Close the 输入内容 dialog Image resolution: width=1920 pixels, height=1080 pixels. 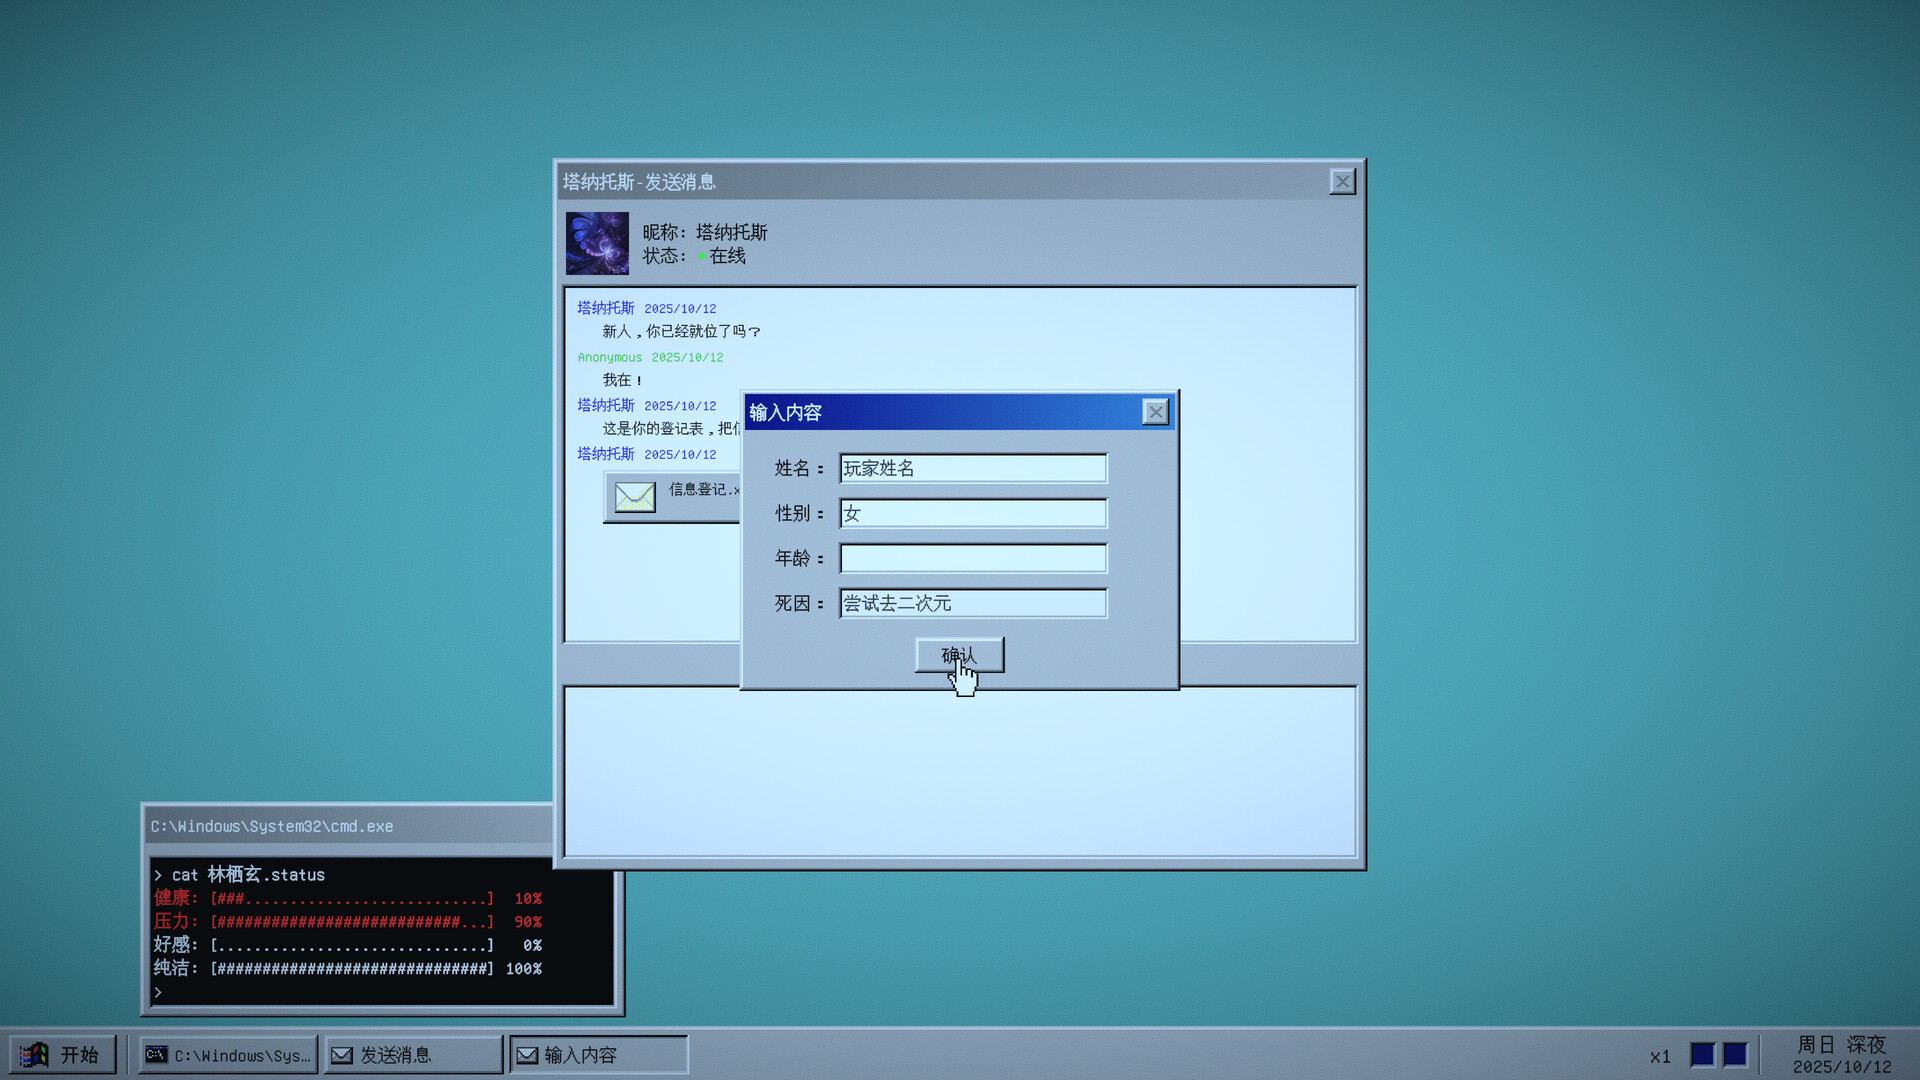pos(1155,411)
